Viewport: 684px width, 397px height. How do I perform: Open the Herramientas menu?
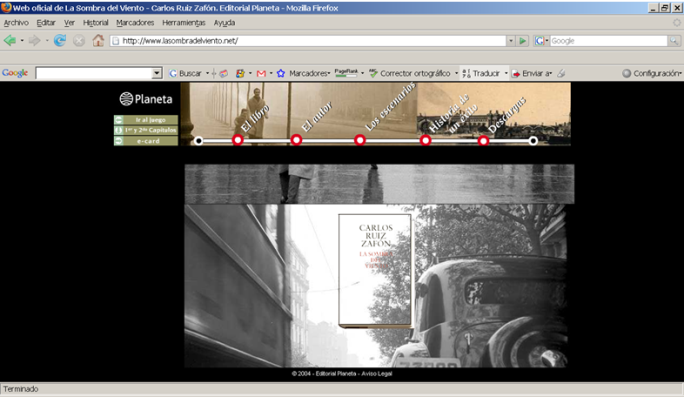pos(183,23)
